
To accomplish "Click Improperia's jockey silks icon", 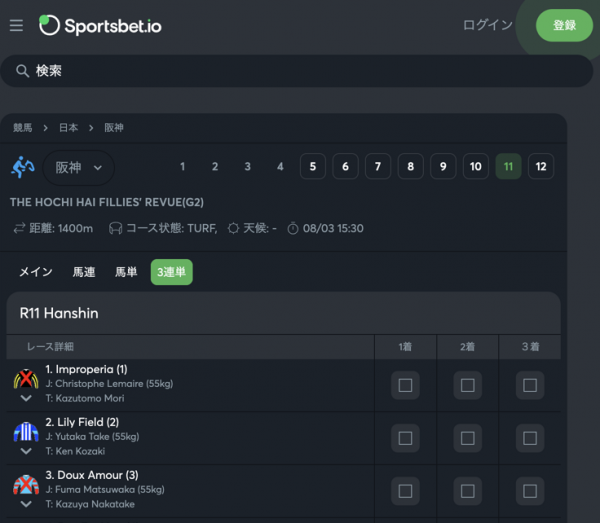I will click(26, 379).
